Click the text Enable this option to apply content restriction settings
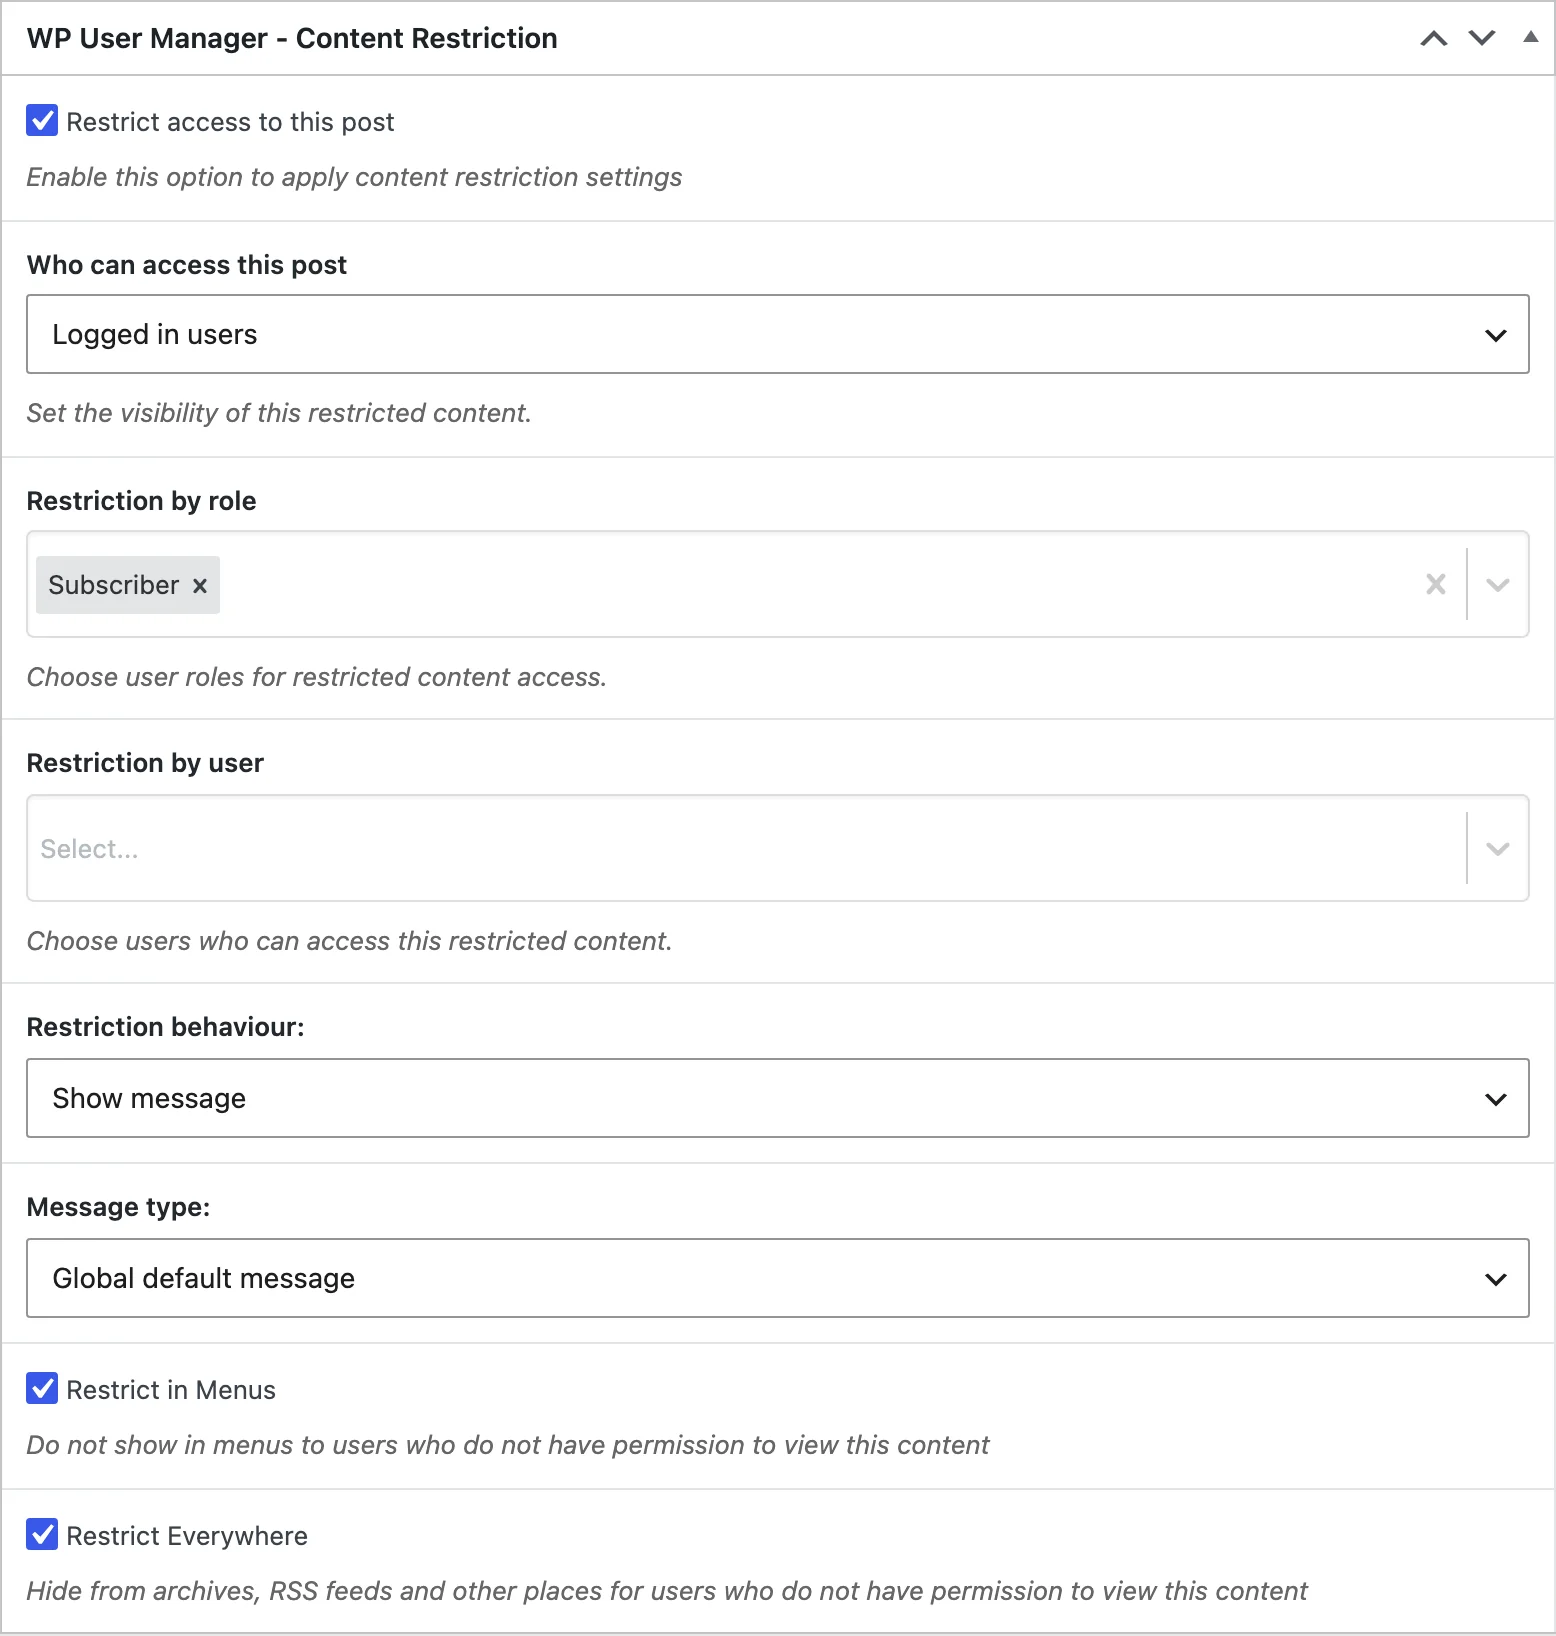The image size is (1556, 1636). pos(354,177)
